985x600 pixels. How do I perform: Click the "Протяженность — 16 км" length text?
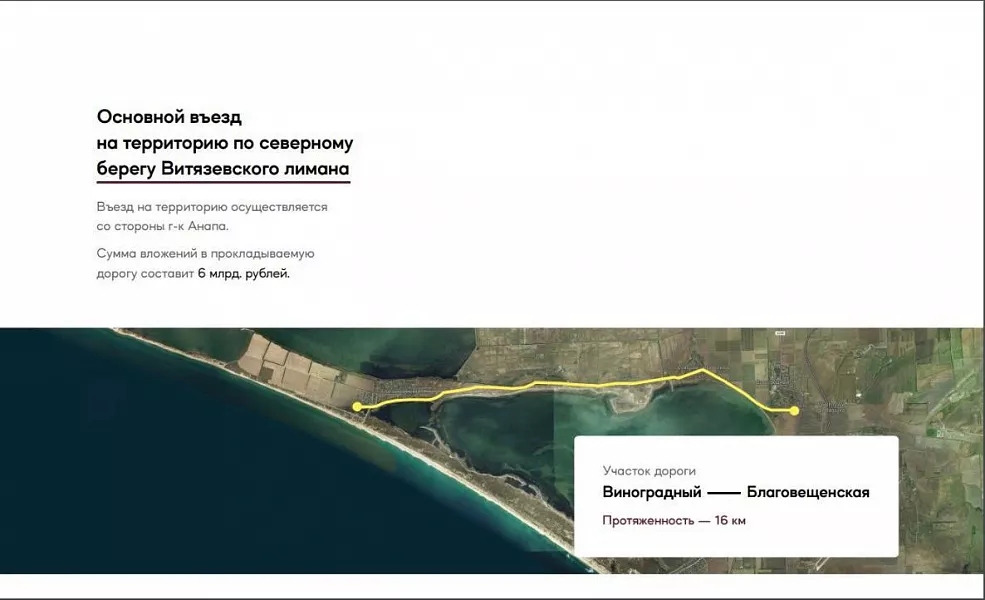click(674, 520)
